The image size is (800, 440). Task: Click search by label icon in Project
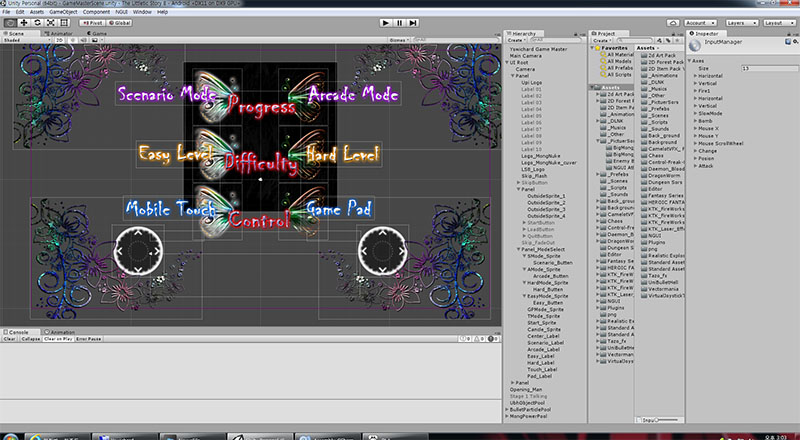point(668,40)
